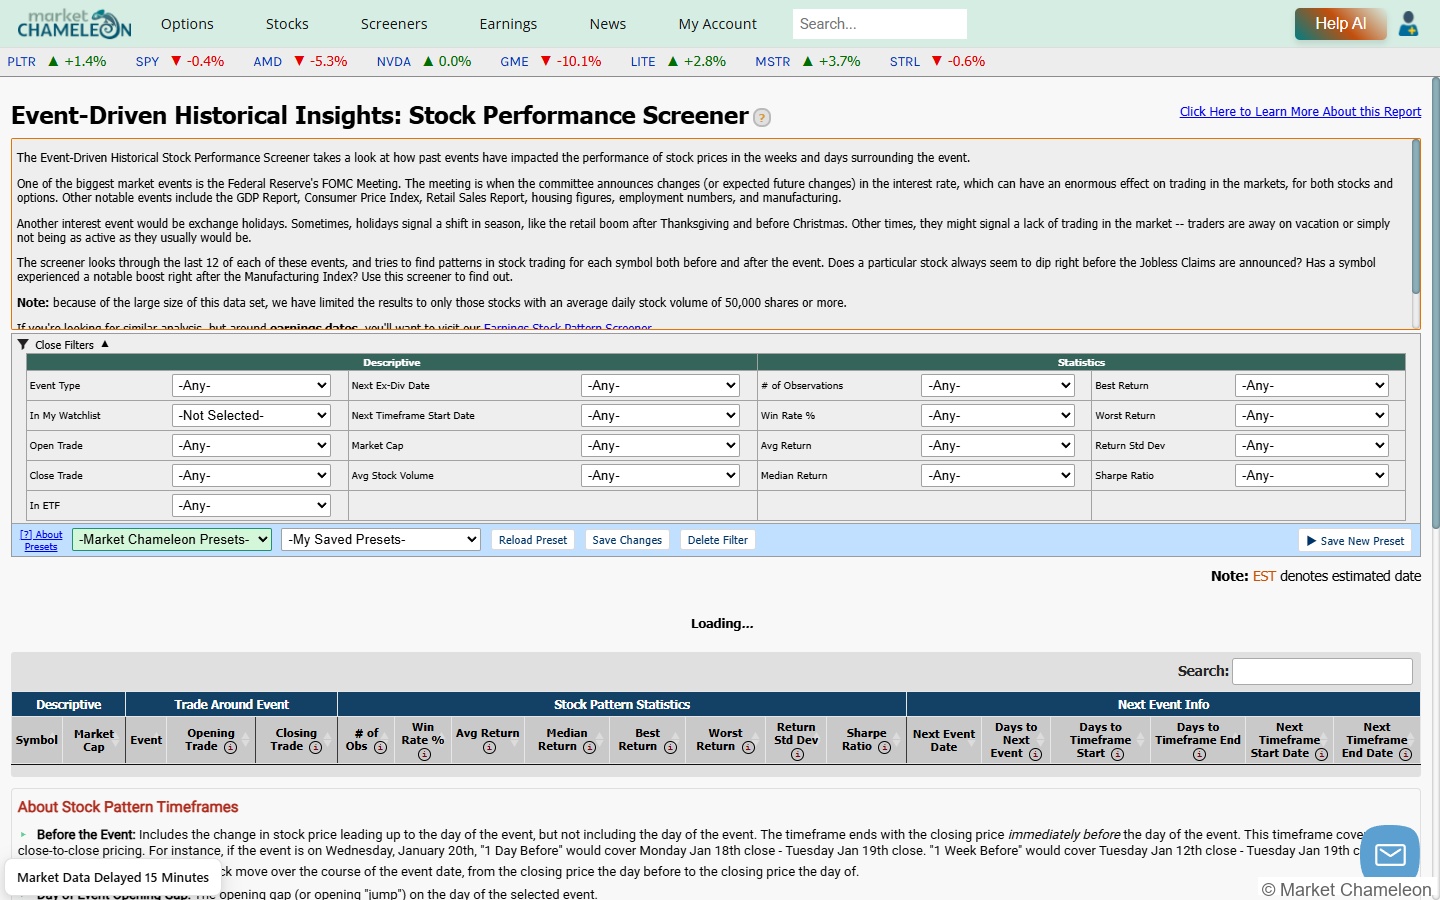Click the Reload Preset button
Viewport: 1440px width, 900px height.
532,540
